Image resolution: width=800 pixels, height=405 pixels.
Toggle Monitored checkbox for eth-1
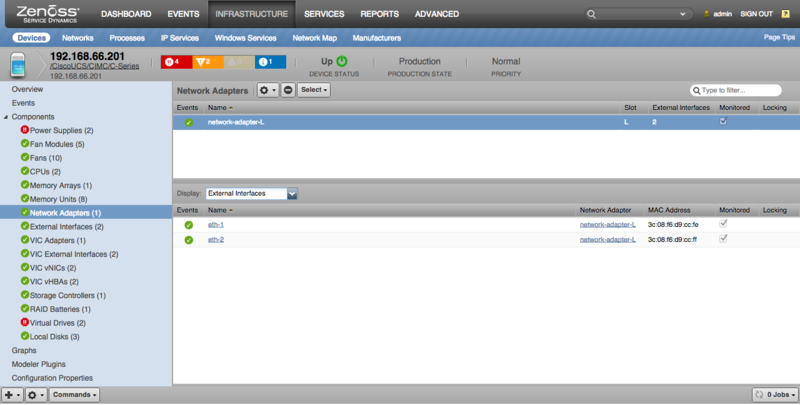tap(723, 223)
